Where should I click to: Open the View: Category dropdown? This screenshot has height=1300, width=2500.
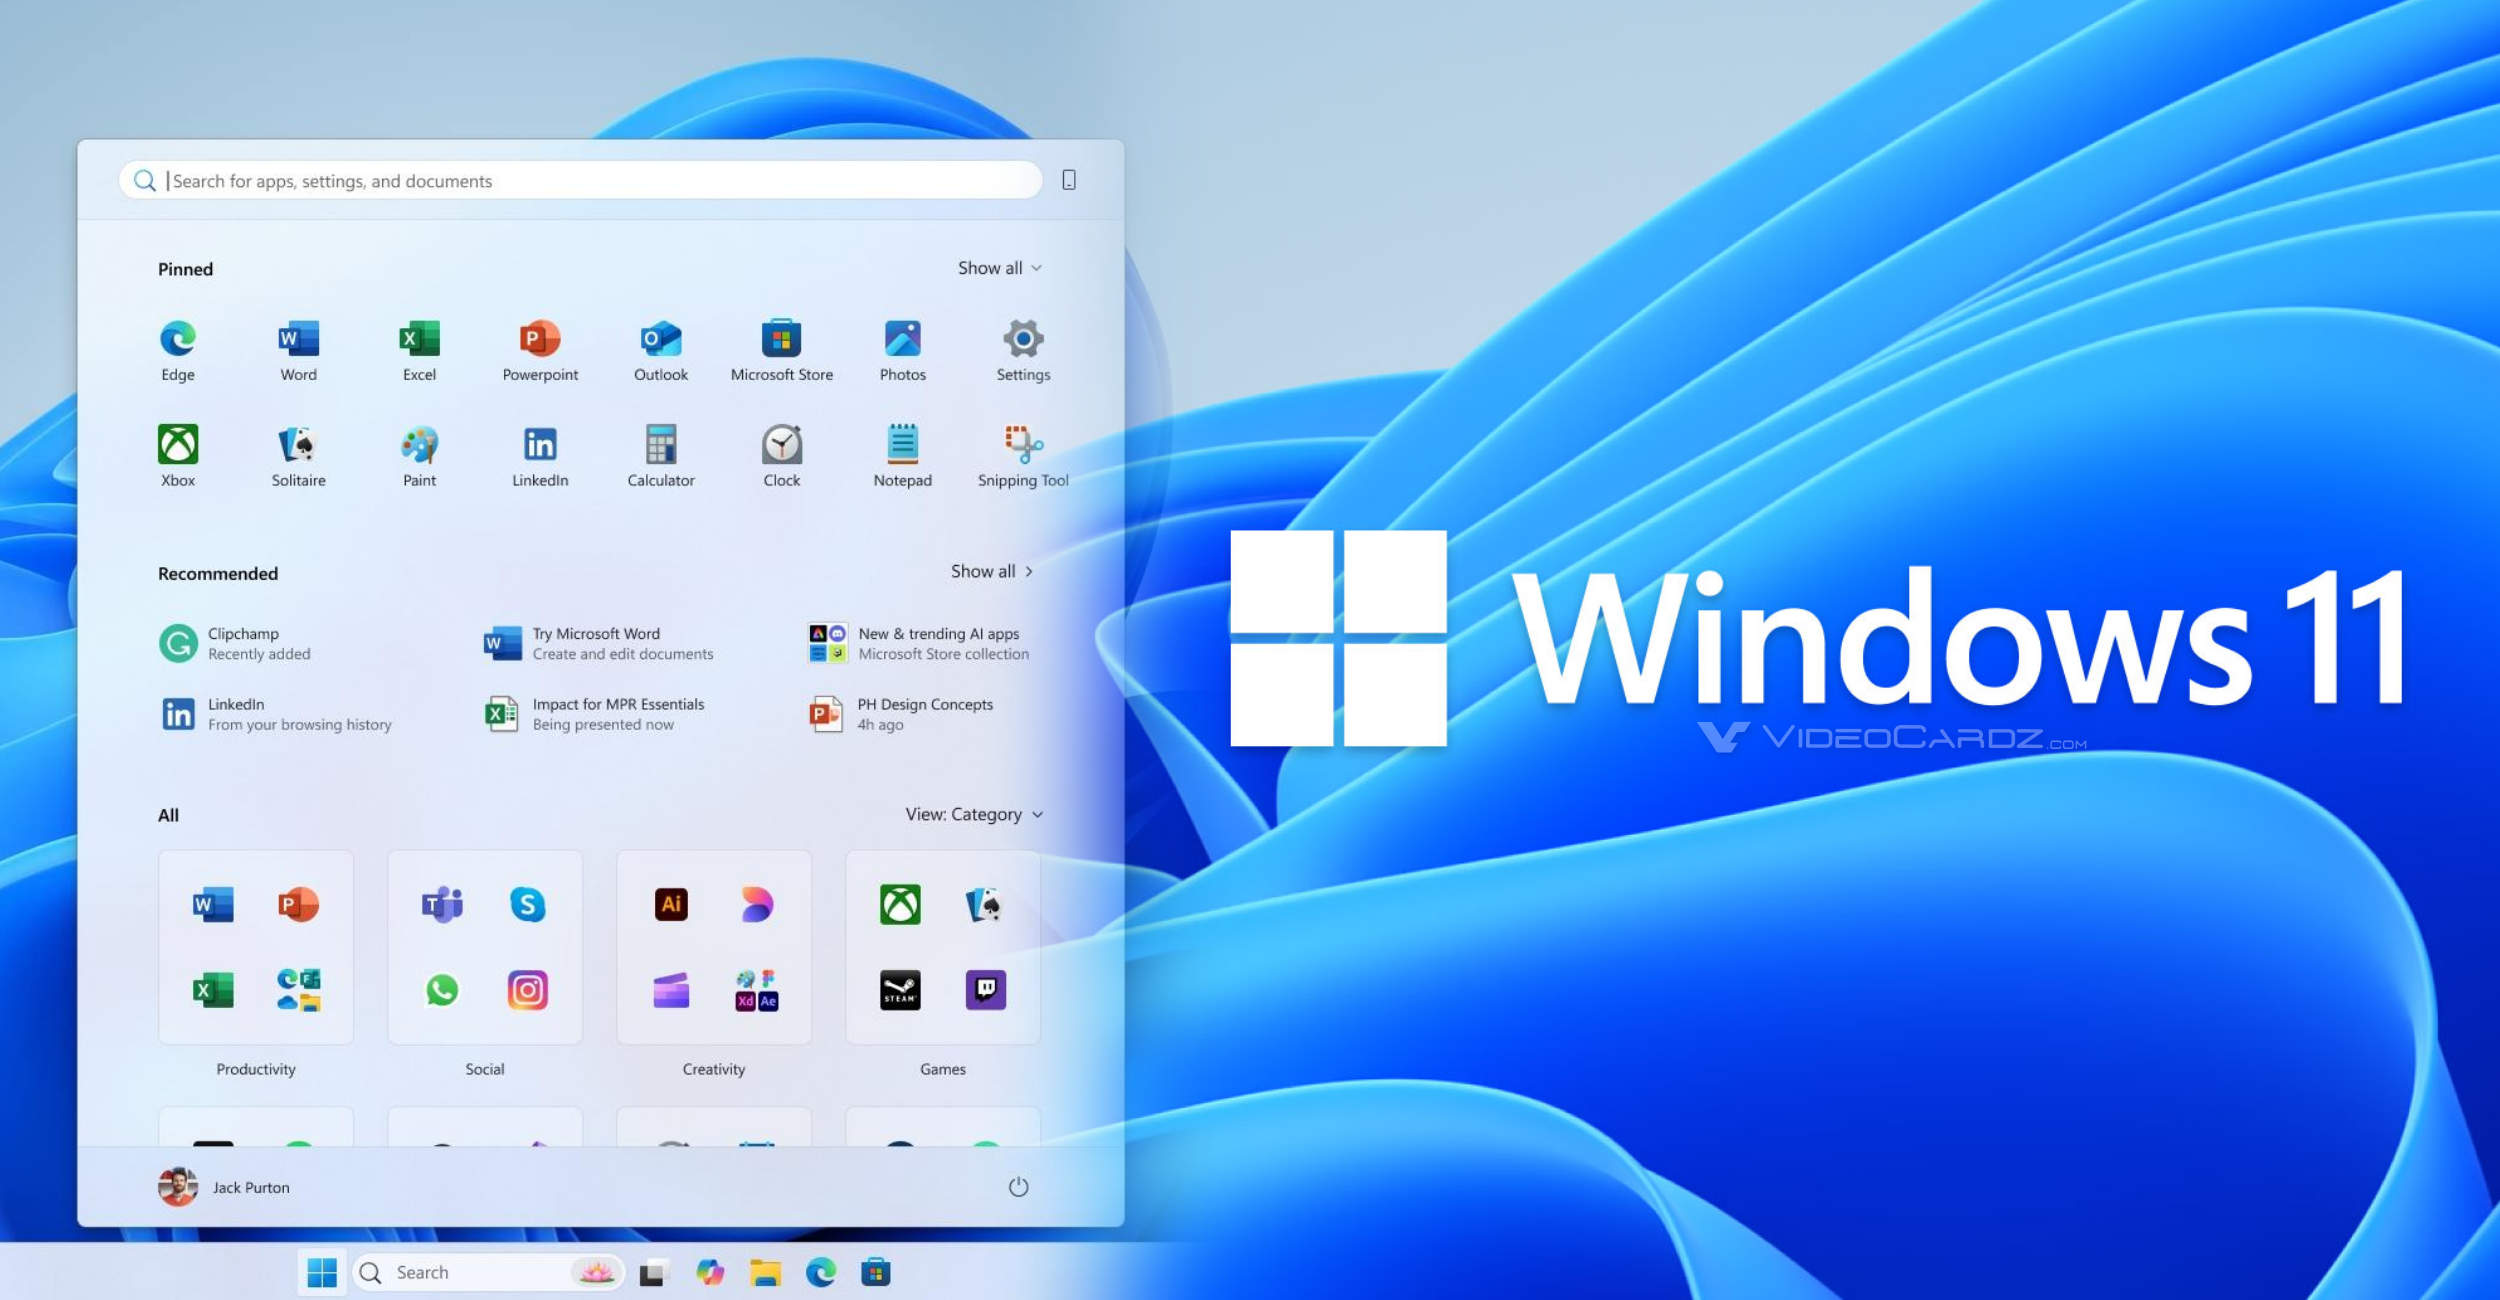[974, 814]
